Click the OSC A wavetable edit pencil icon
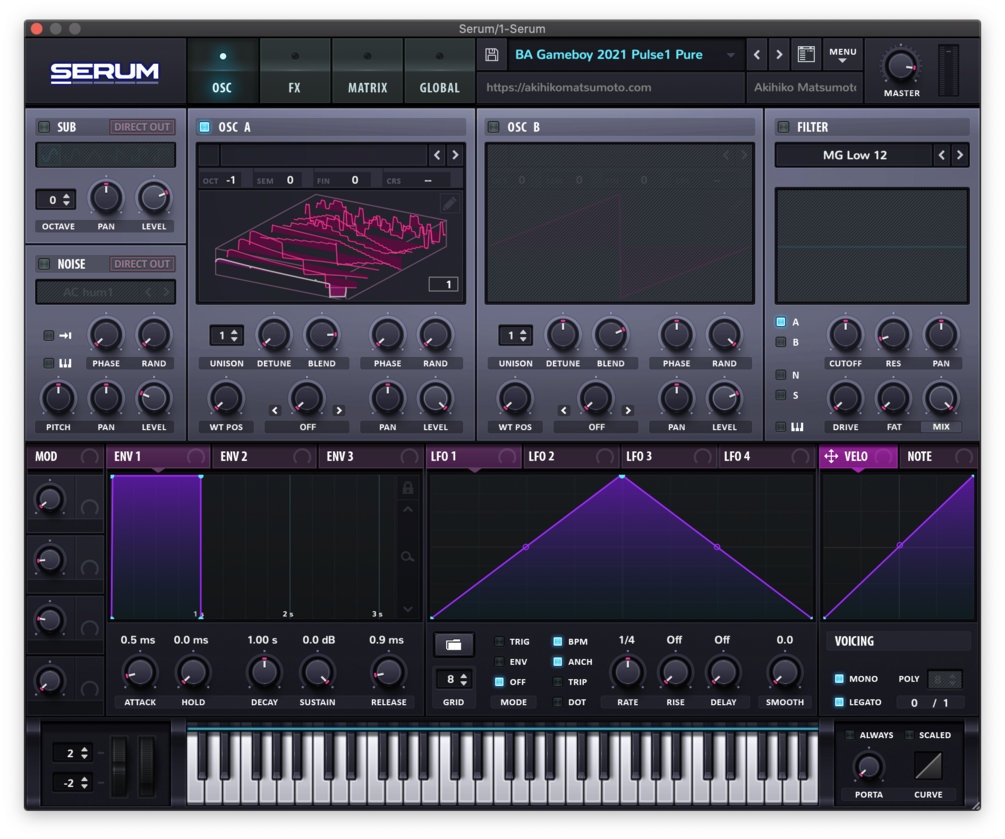Viewport: 1005px width, 839px height. (x=449, y=204)
